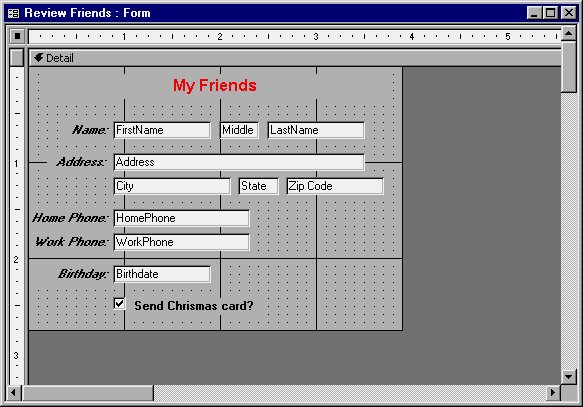Select the Zip Code text box
Viewport: 583px width, 407px height.
pyautogui.click(x=335, y=186)
